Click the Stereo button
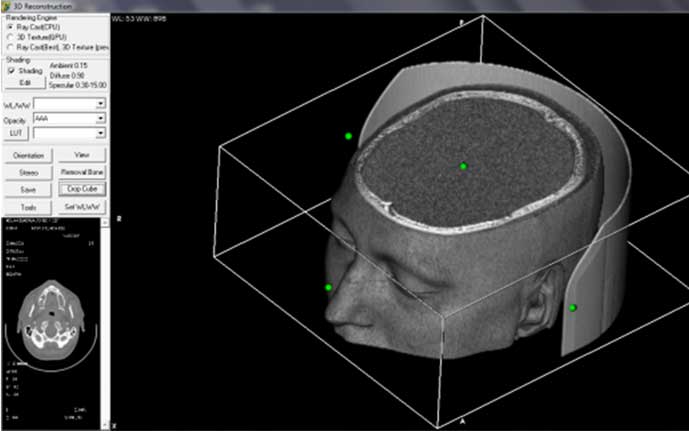 point(28,173)
